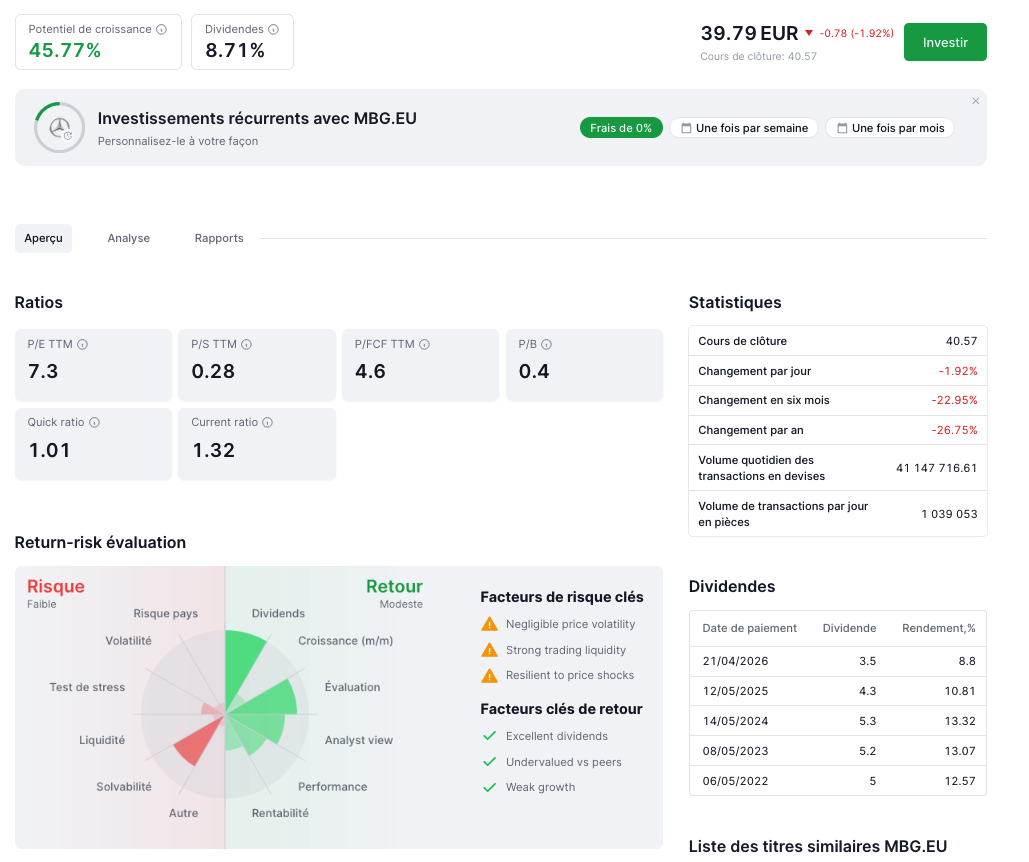1029x862 pixels.
Task: Click the checkmark beside Undervalued vs peers
Action: tap(490, 762)
